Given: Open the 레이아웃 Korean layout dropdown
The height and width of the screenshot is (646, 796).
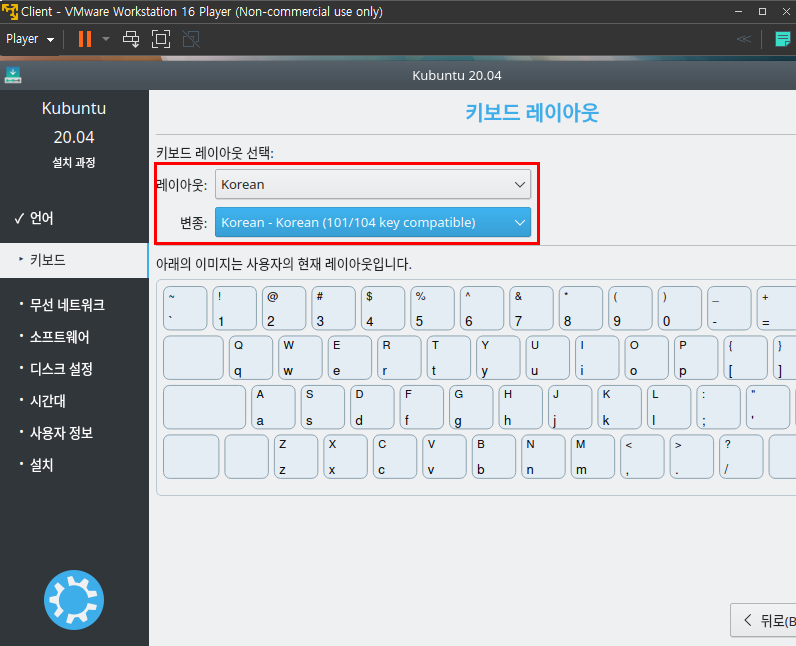Looking at the screenshot, I should click(373, 184).
